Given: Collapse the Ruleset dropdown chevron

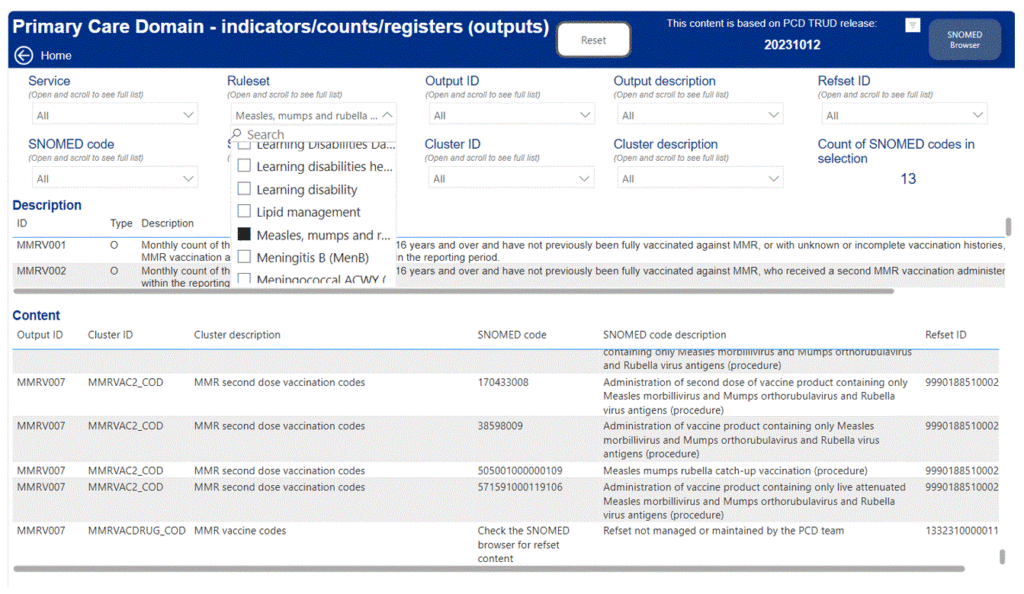Looking at the screenshot, I should tap(387, 115).
